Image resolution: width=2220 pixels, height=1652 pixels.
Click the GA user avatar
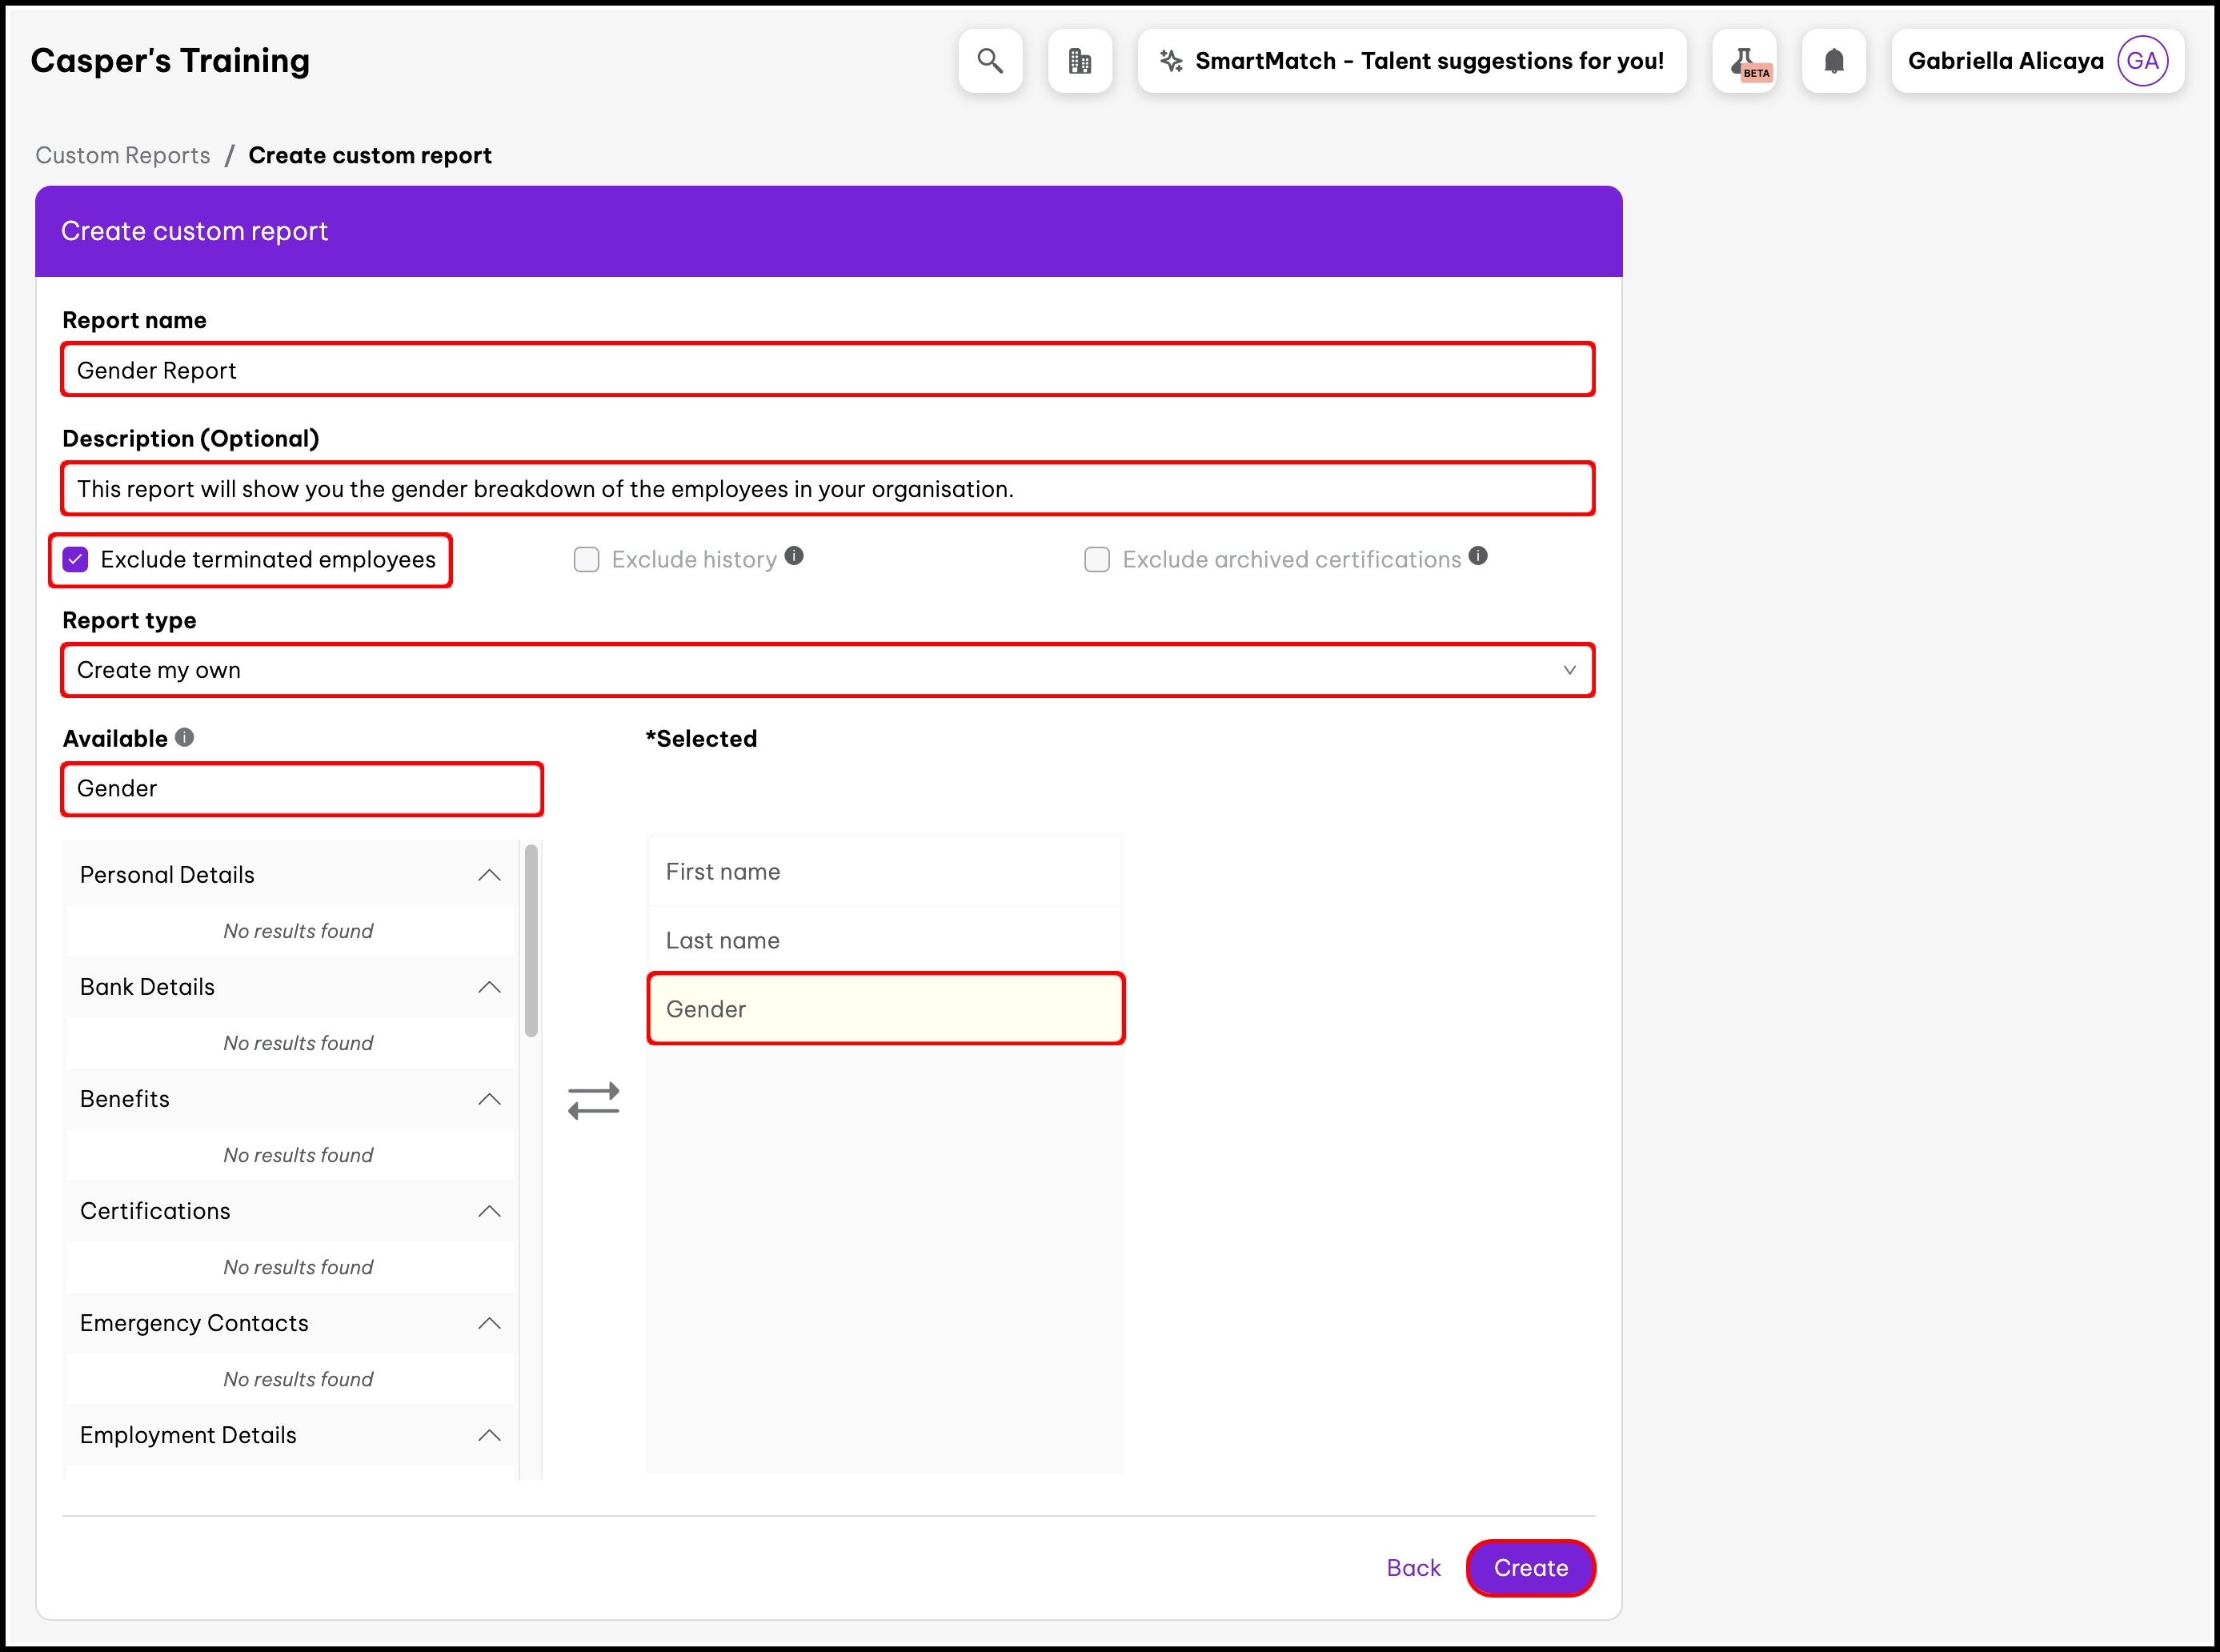pyautogui.click(x=2142, y=61)
